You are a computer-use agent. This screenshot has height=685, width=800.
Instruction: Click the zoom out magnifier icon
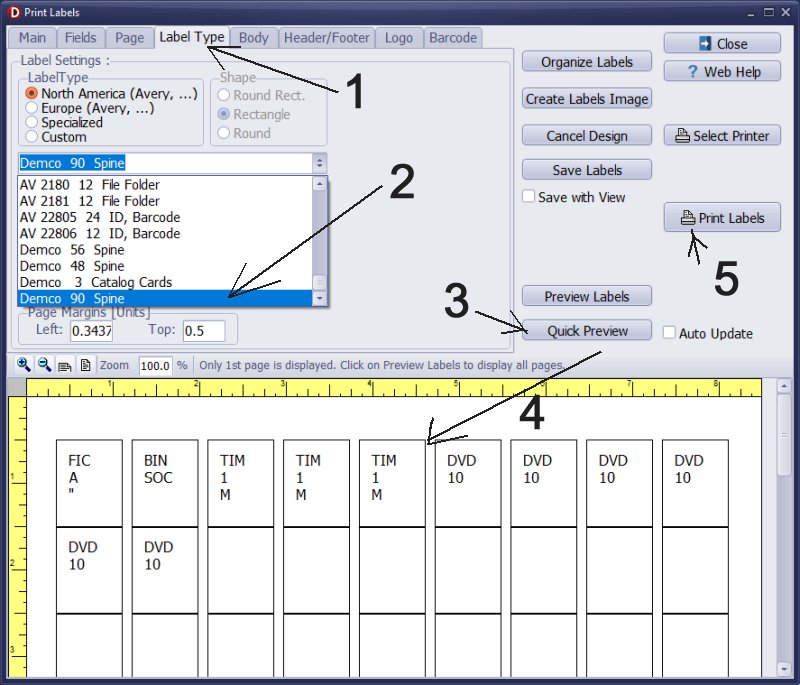click(x=44, y=365)
